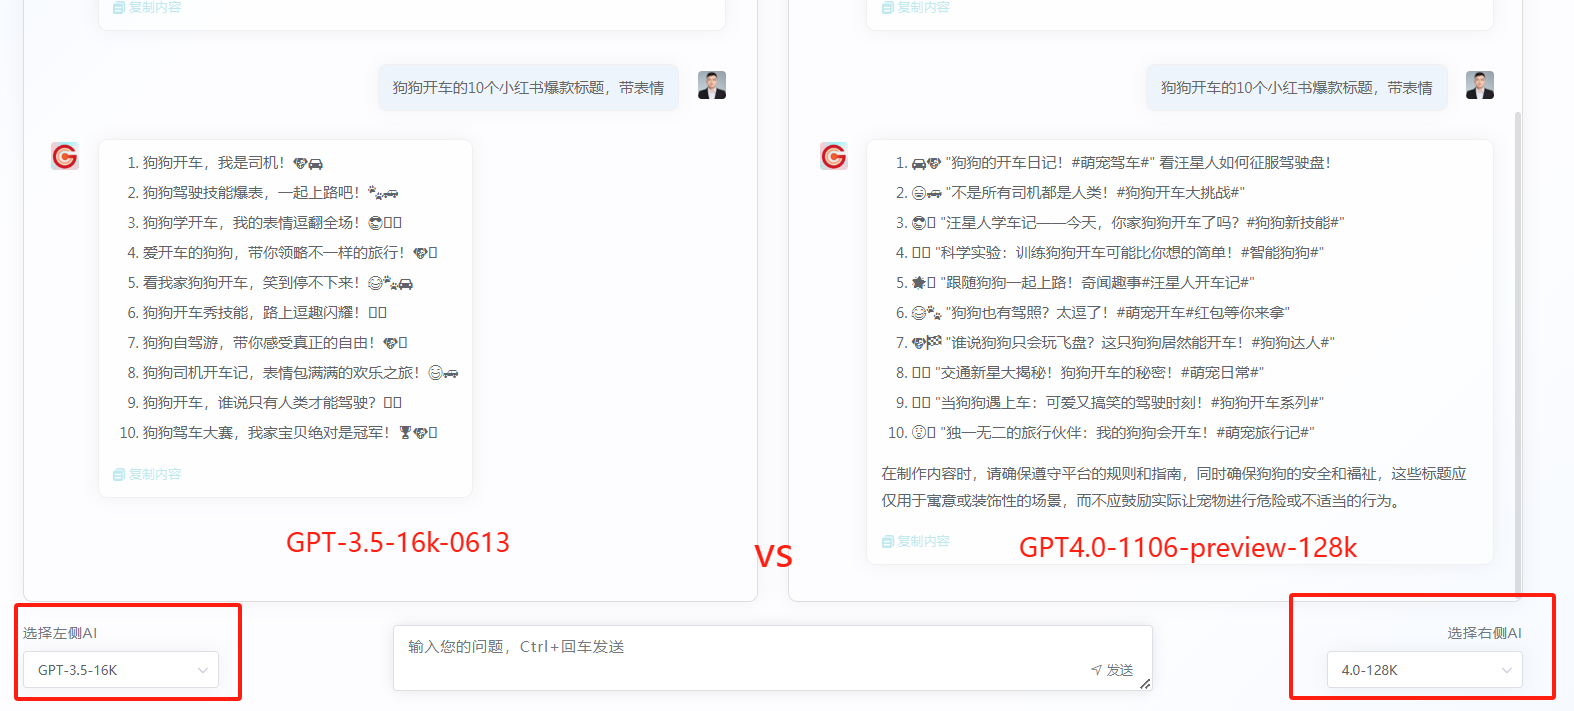Click left title '狗狗开车秀技能，路上逗趣闪耀！'
Image resolution: width=1574 pixels, height=711 pixels.
click(x=251, y=313)
